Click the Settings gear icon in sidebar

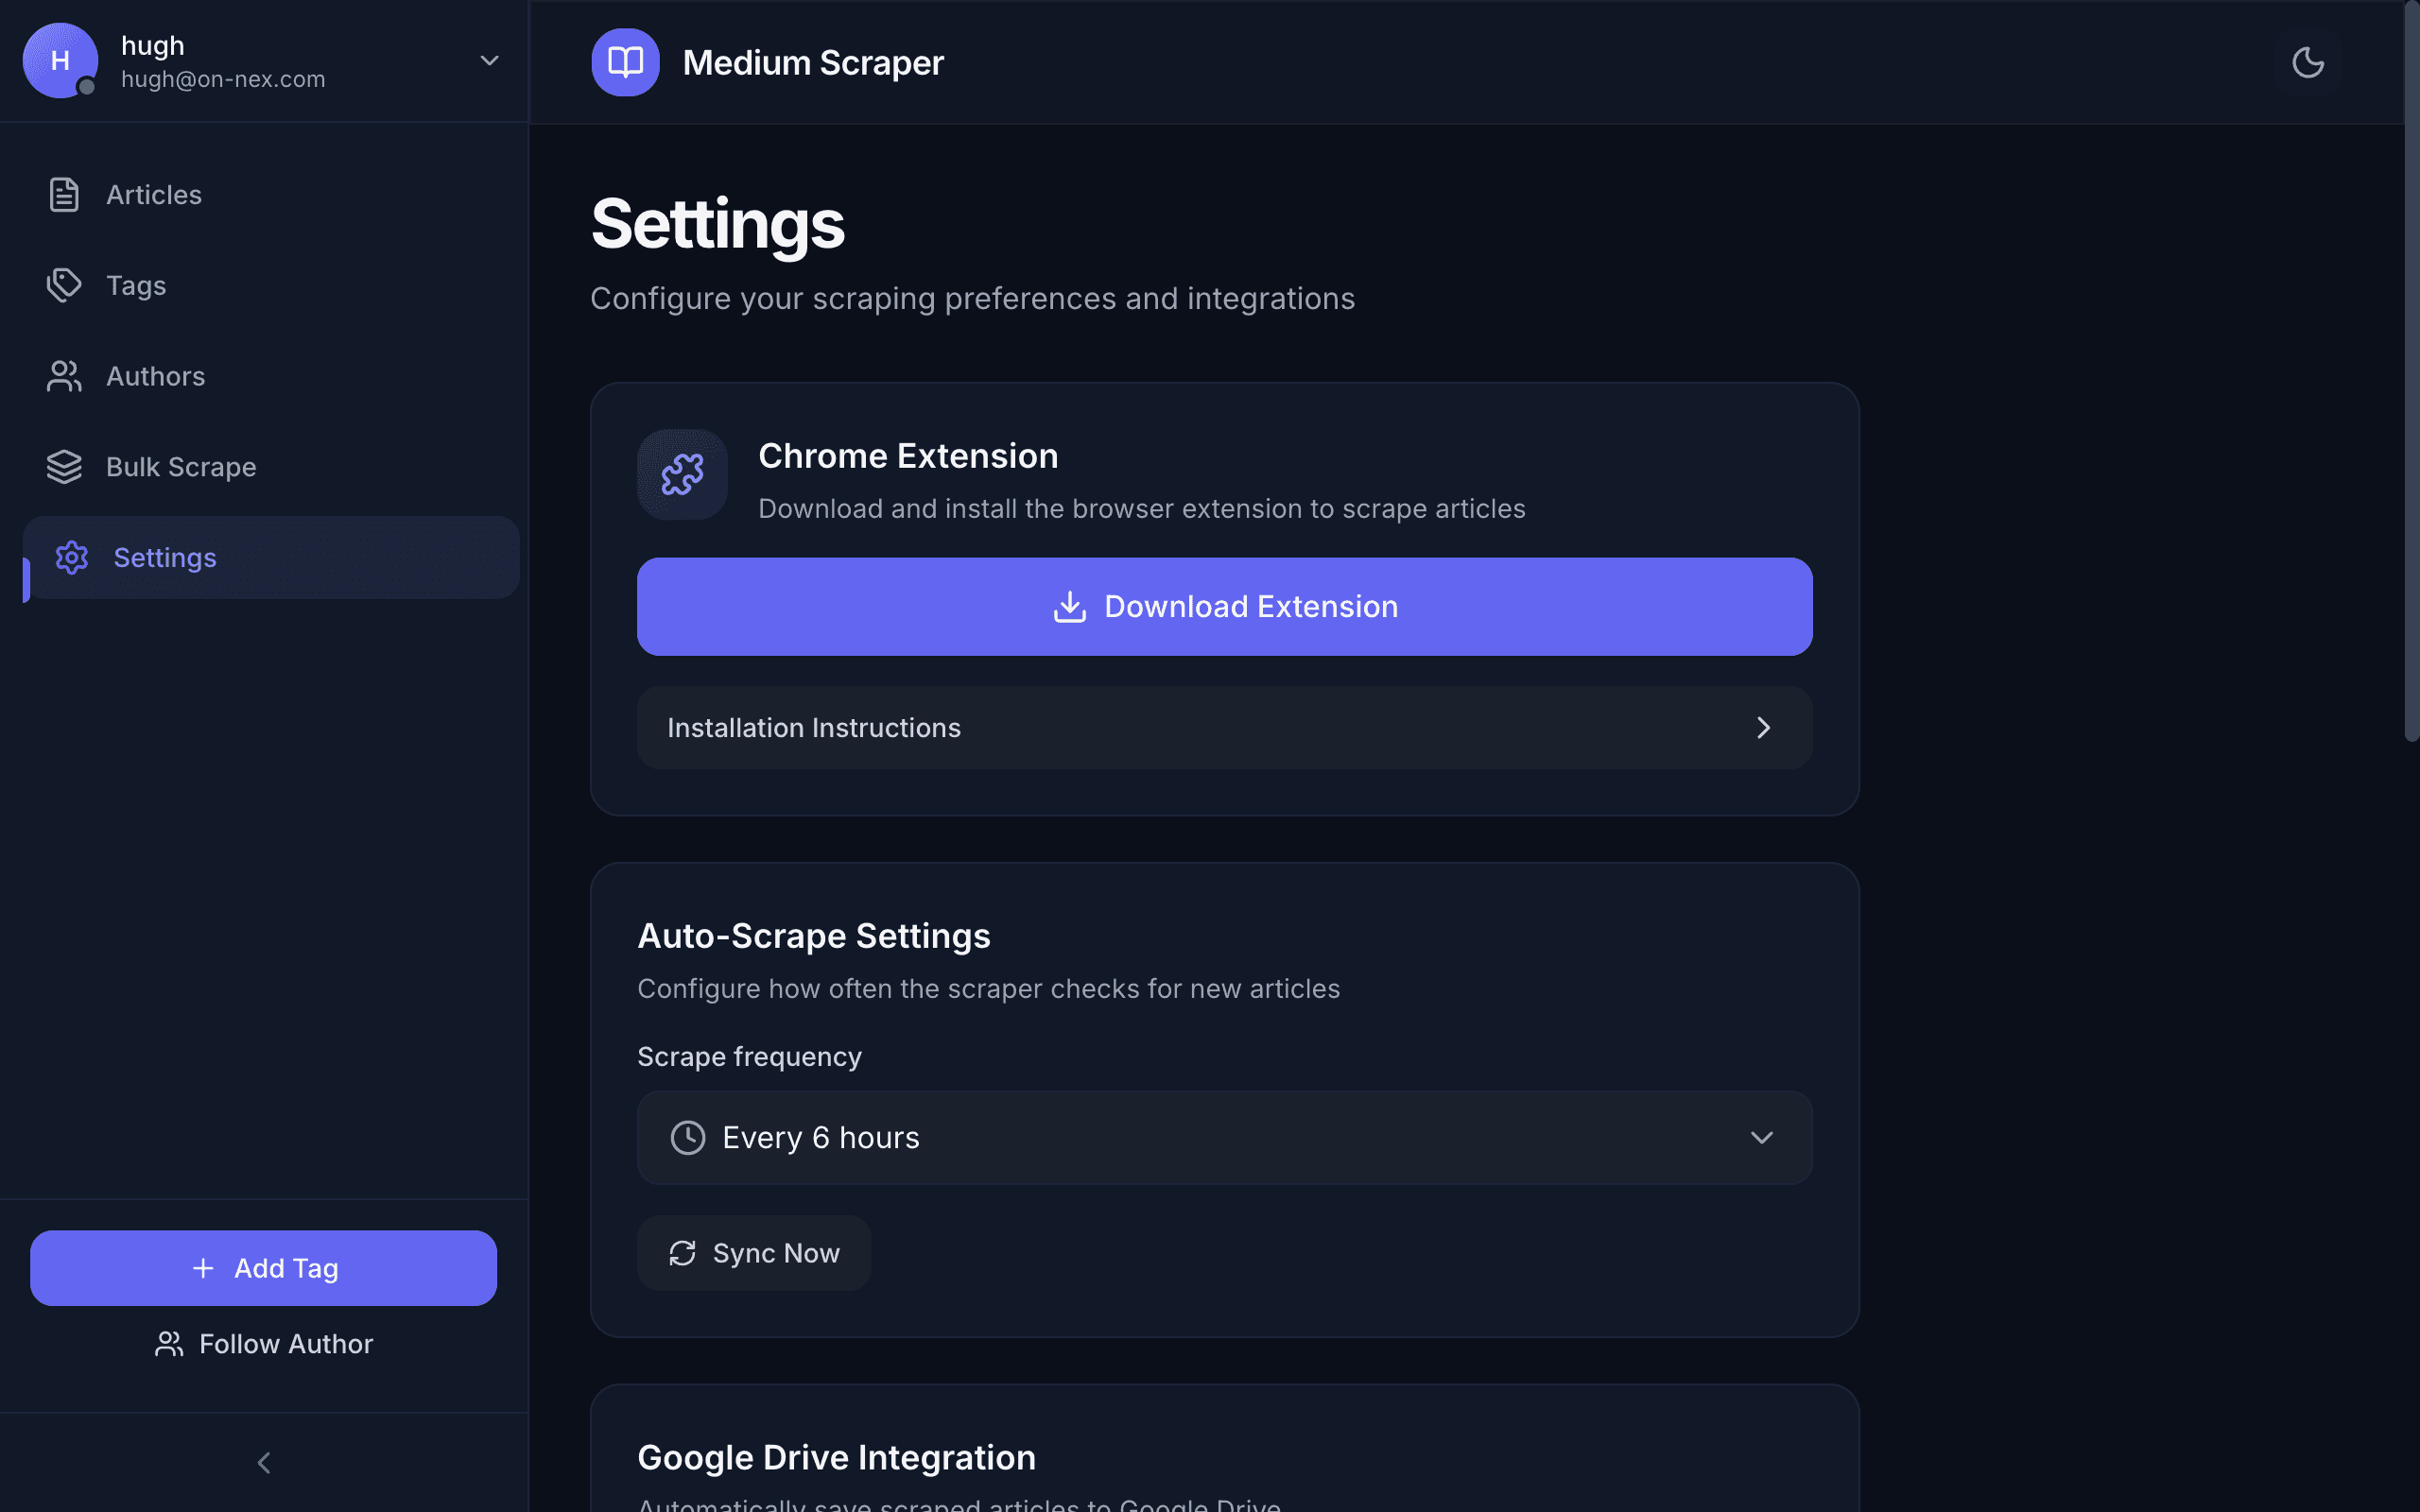coord(72,557)
